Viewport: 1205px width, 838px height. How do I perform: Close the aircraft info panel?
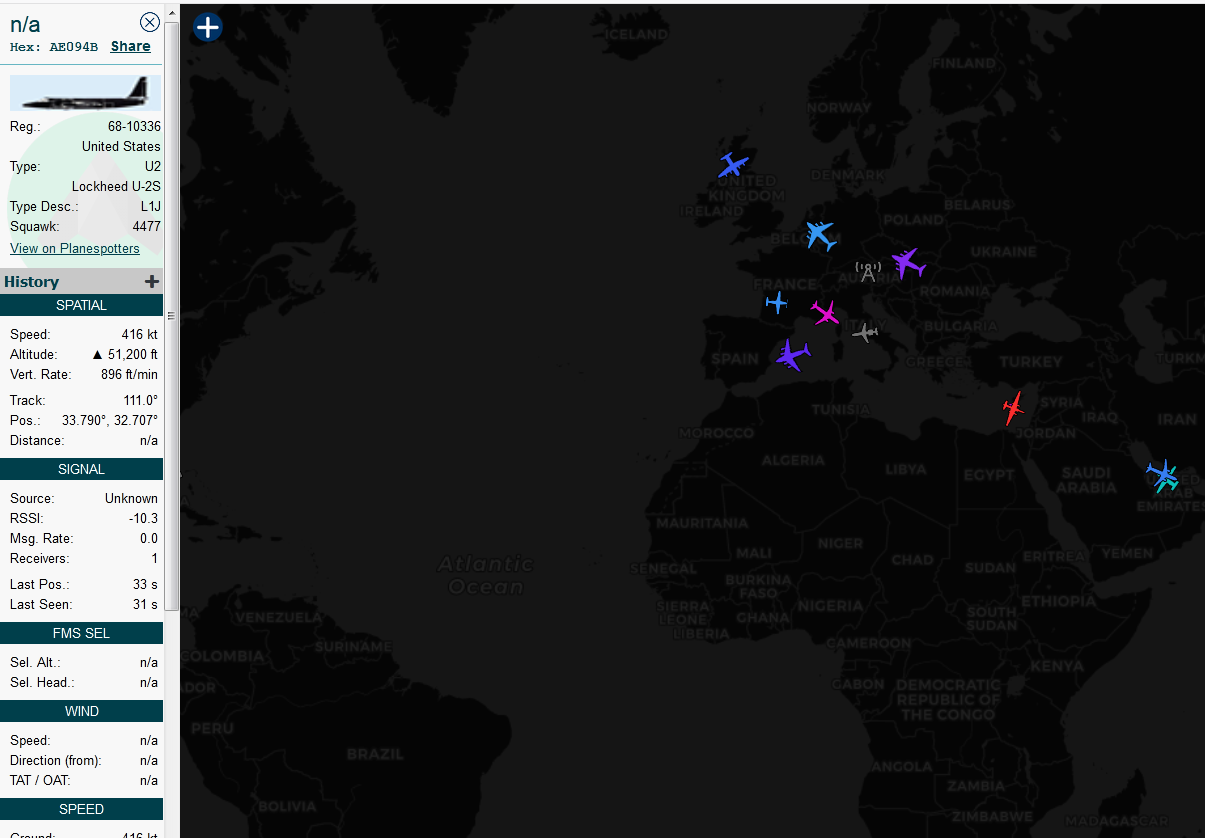150,22
